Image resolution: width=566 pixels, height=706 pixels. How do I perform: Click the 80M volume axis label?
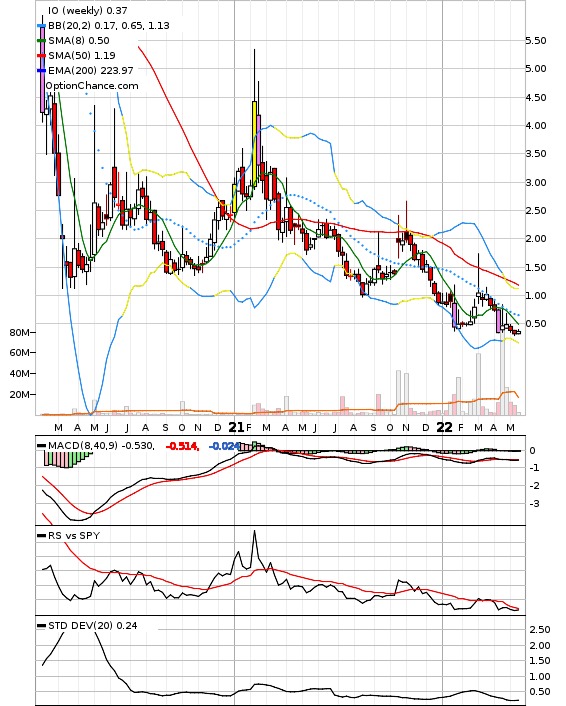click(x=19, y=333)
